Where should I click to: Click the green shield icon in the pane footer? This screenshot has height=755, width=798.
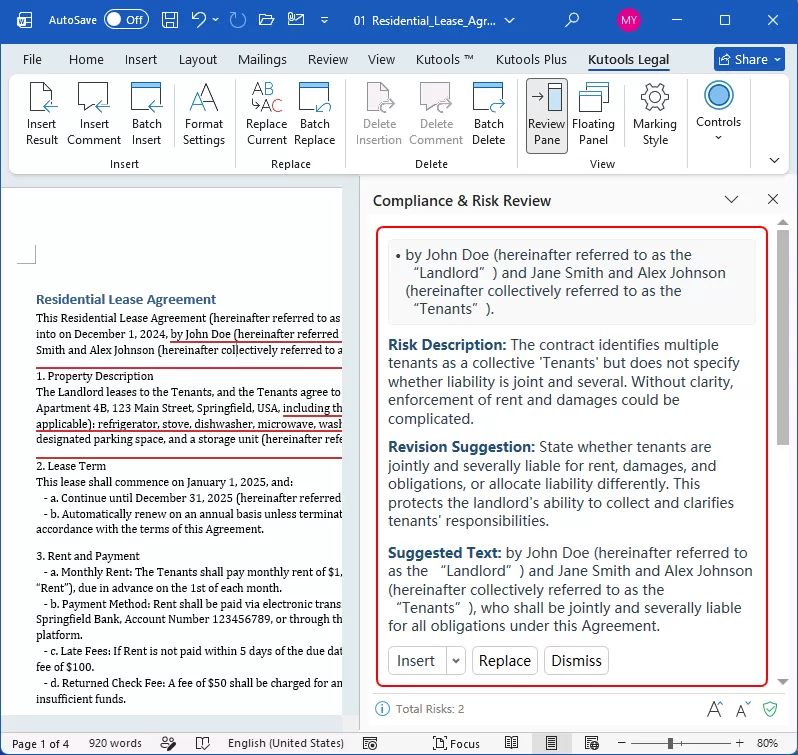pyautogui.click(x=770, y=709)
